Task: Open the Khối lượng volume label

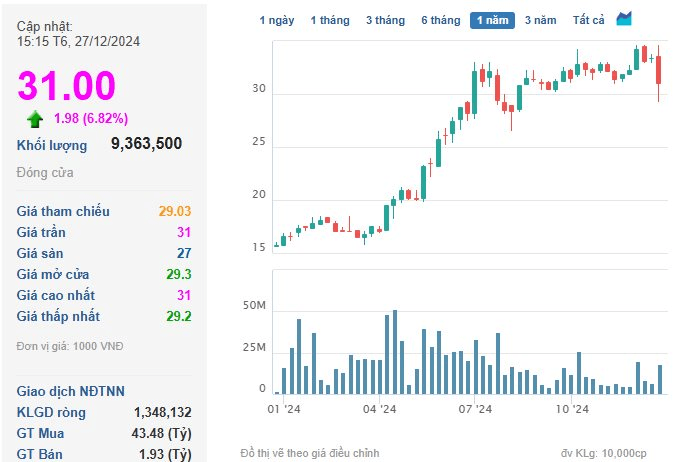Action: (x=52, y=145)
